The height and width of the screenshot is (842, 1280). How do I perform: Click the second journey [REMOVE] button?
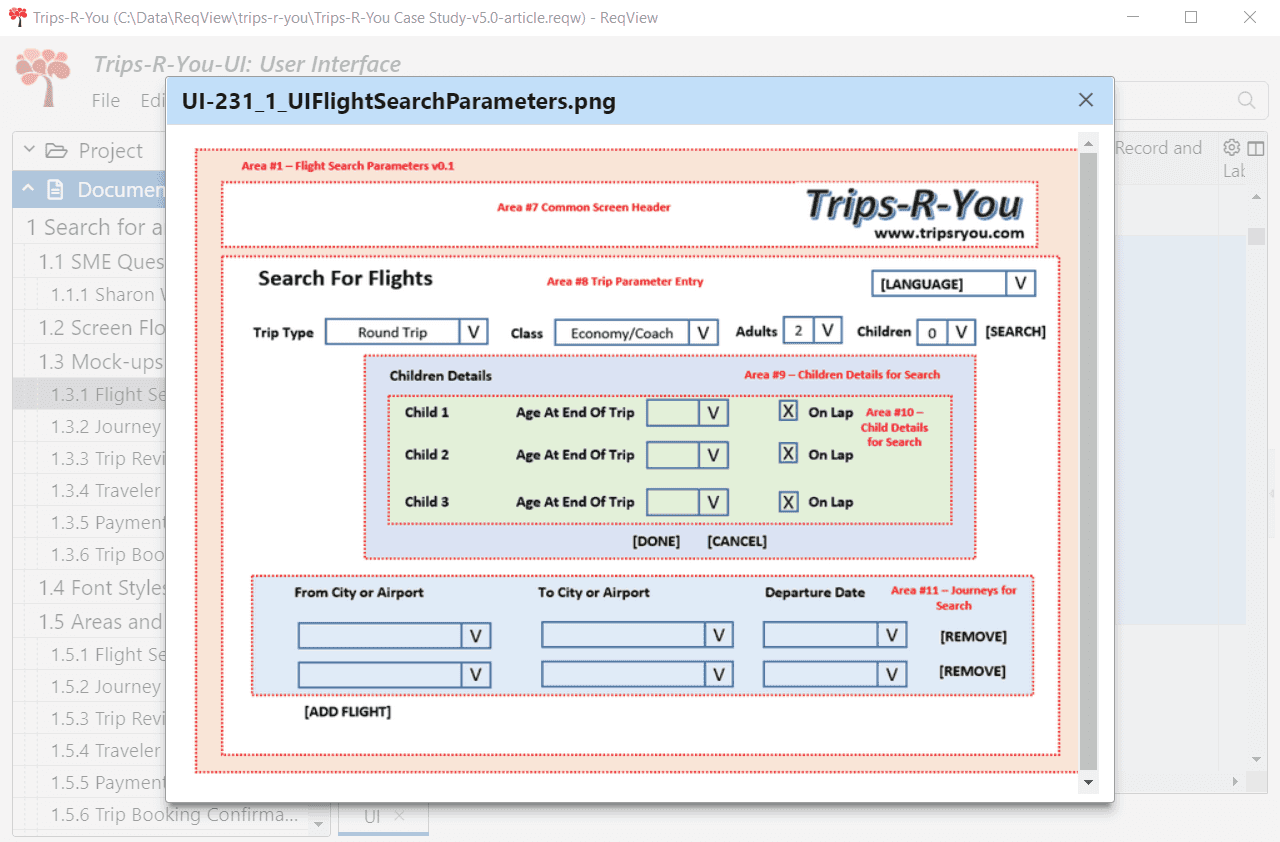pos(973,672)
